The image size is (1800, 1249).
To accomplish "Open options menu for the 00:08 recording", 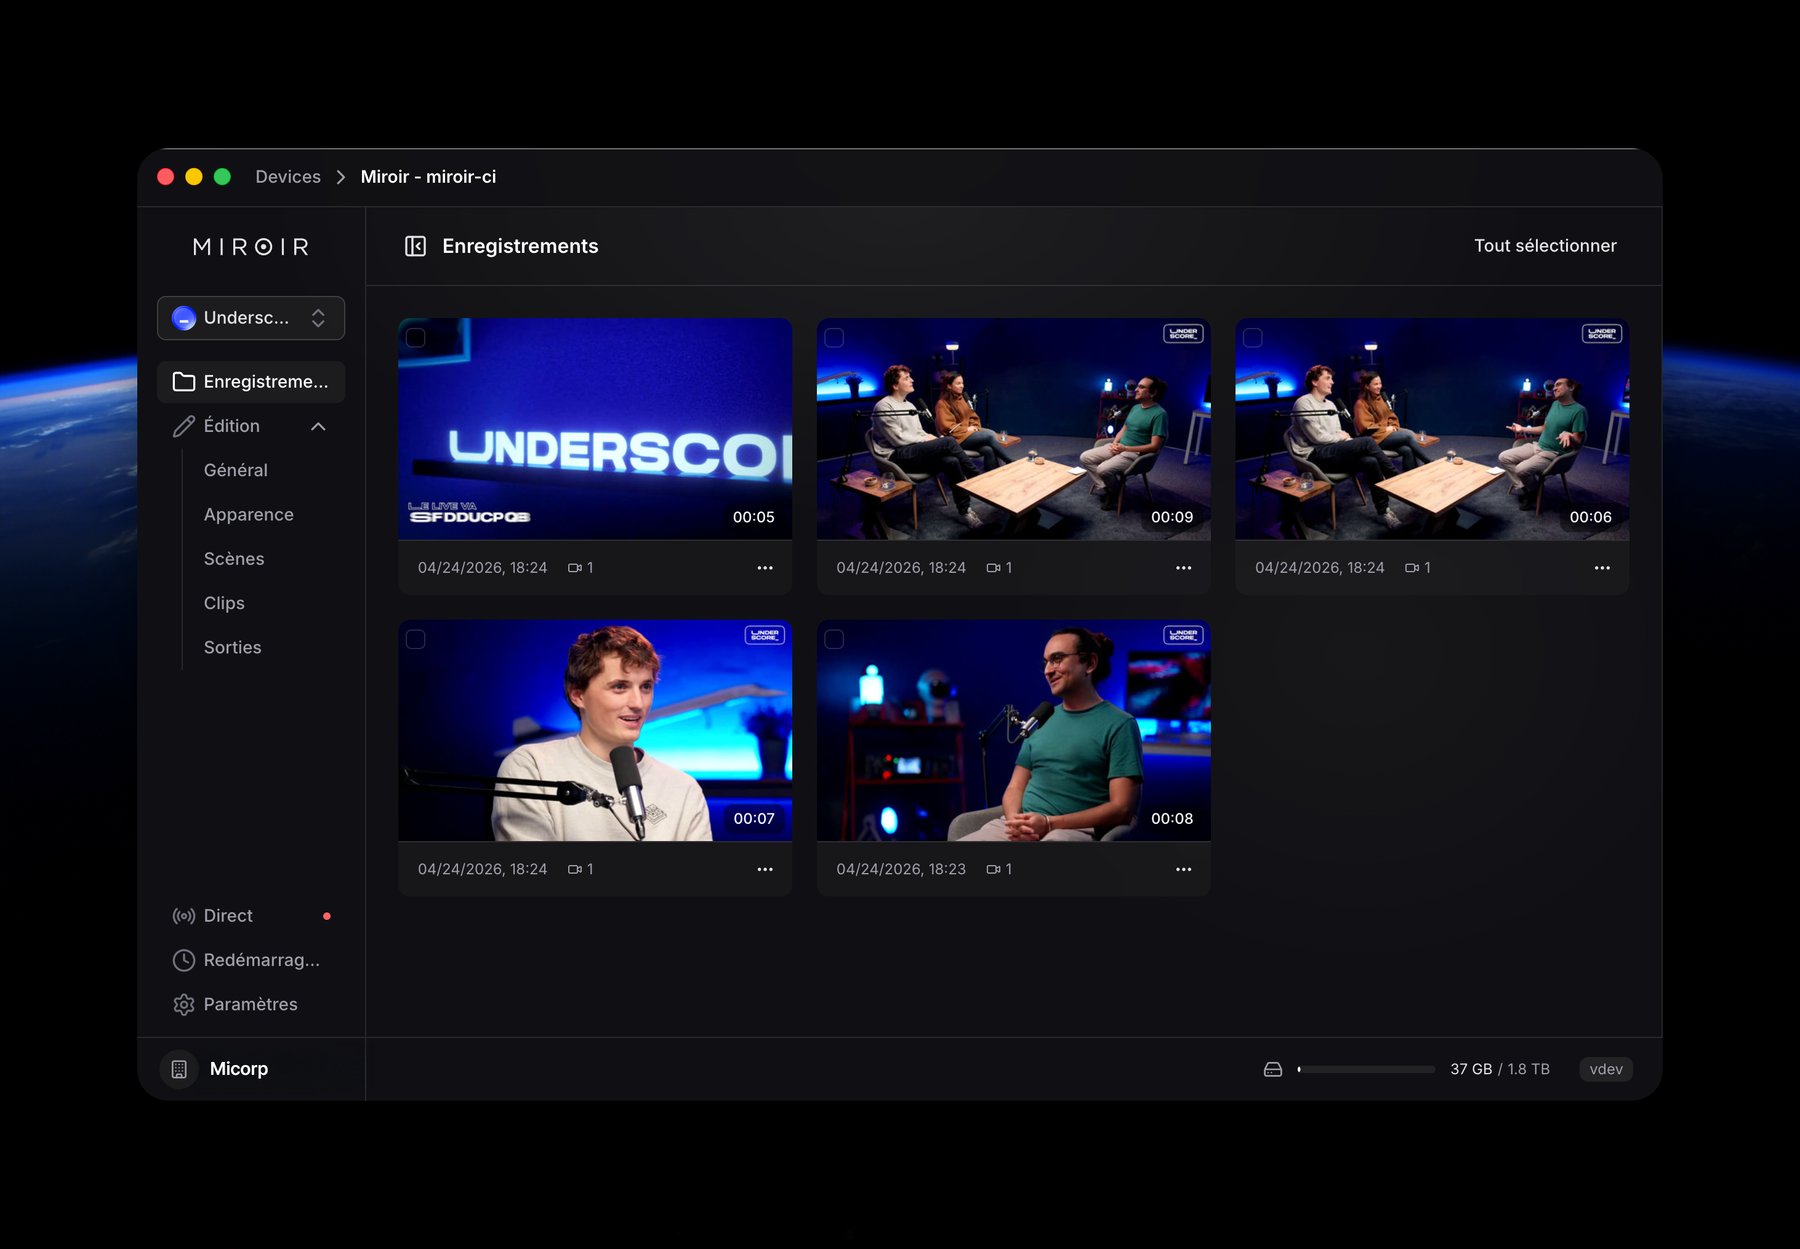I will point(1184,869).
